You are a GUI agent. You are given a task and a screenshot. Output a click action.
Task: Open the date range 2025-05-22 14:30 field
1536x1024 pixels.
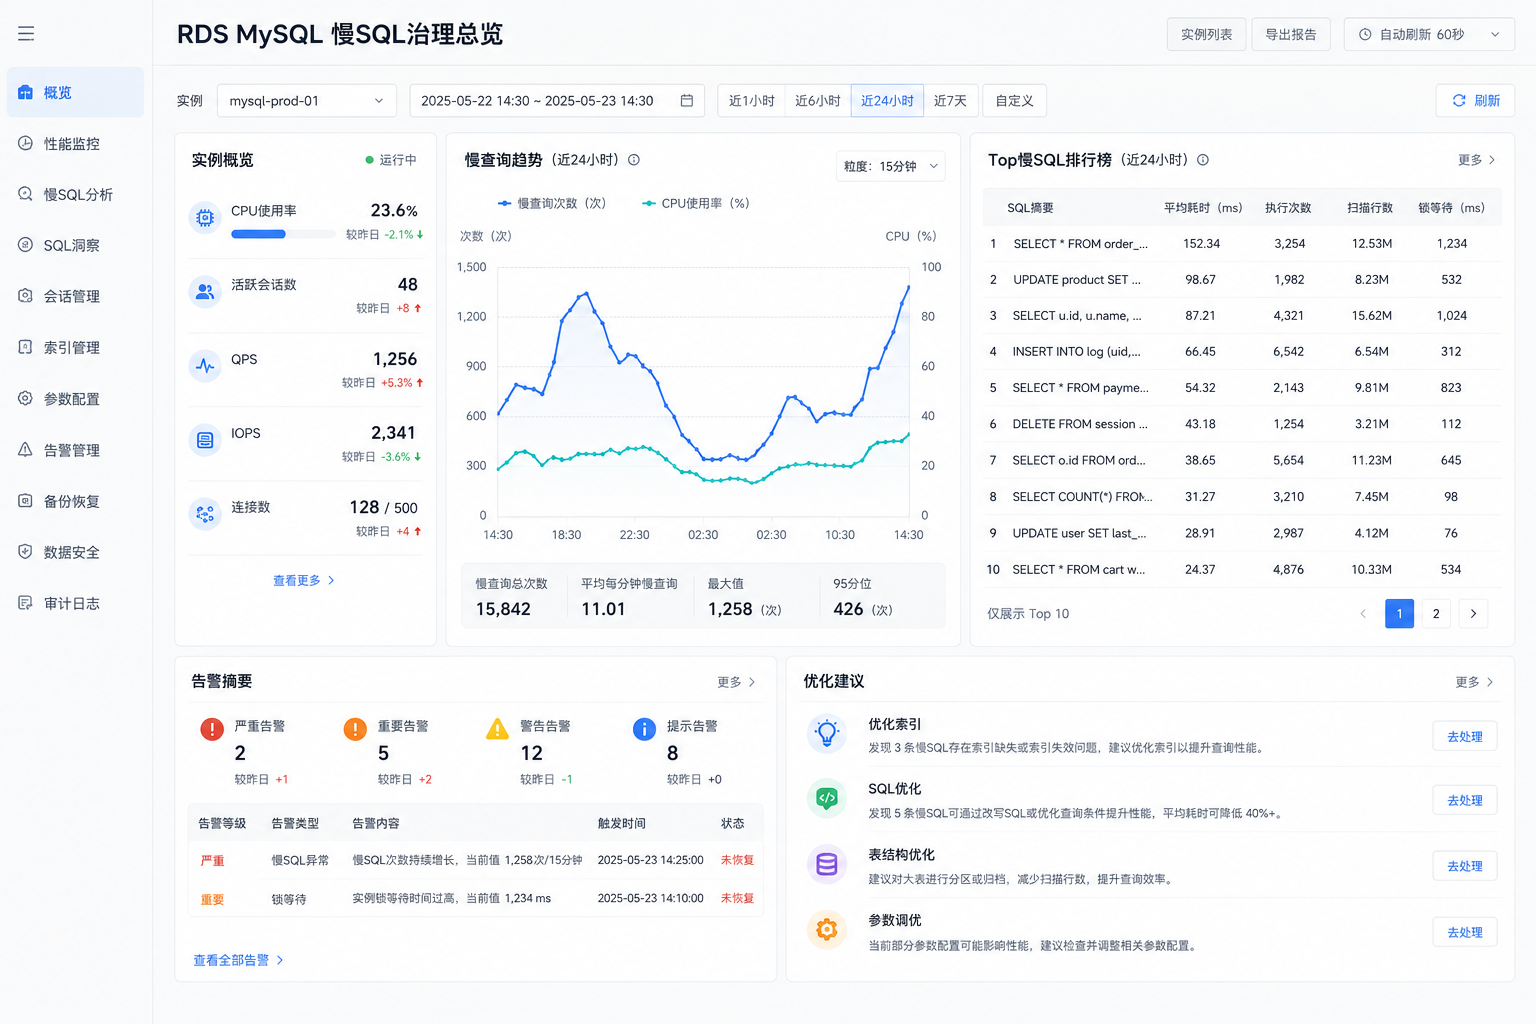pyautogui.click(x=557, y=101)
